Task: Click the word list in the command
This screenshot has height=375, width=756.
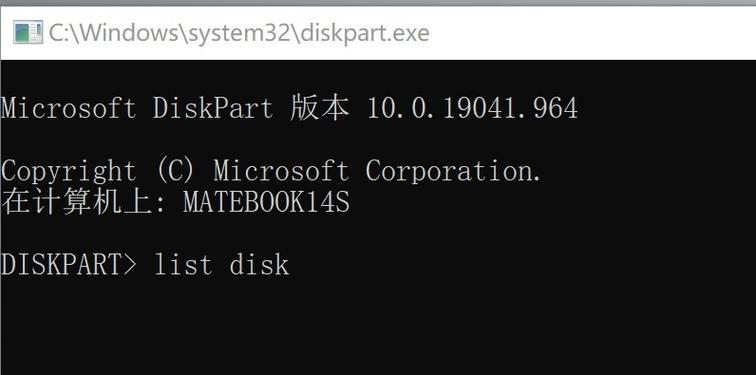Action: [x=183, y=265]
